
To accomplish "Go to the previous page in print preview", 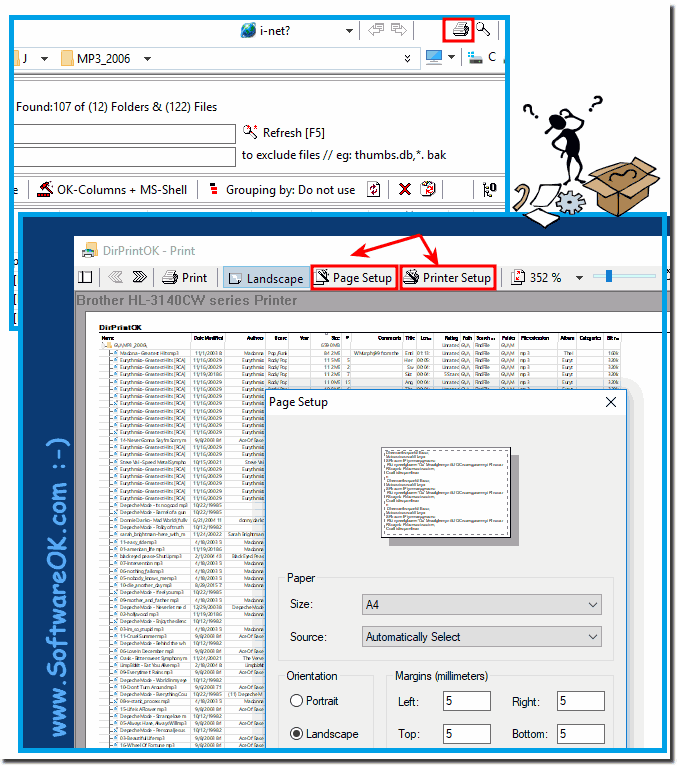I will coord(115,277).
